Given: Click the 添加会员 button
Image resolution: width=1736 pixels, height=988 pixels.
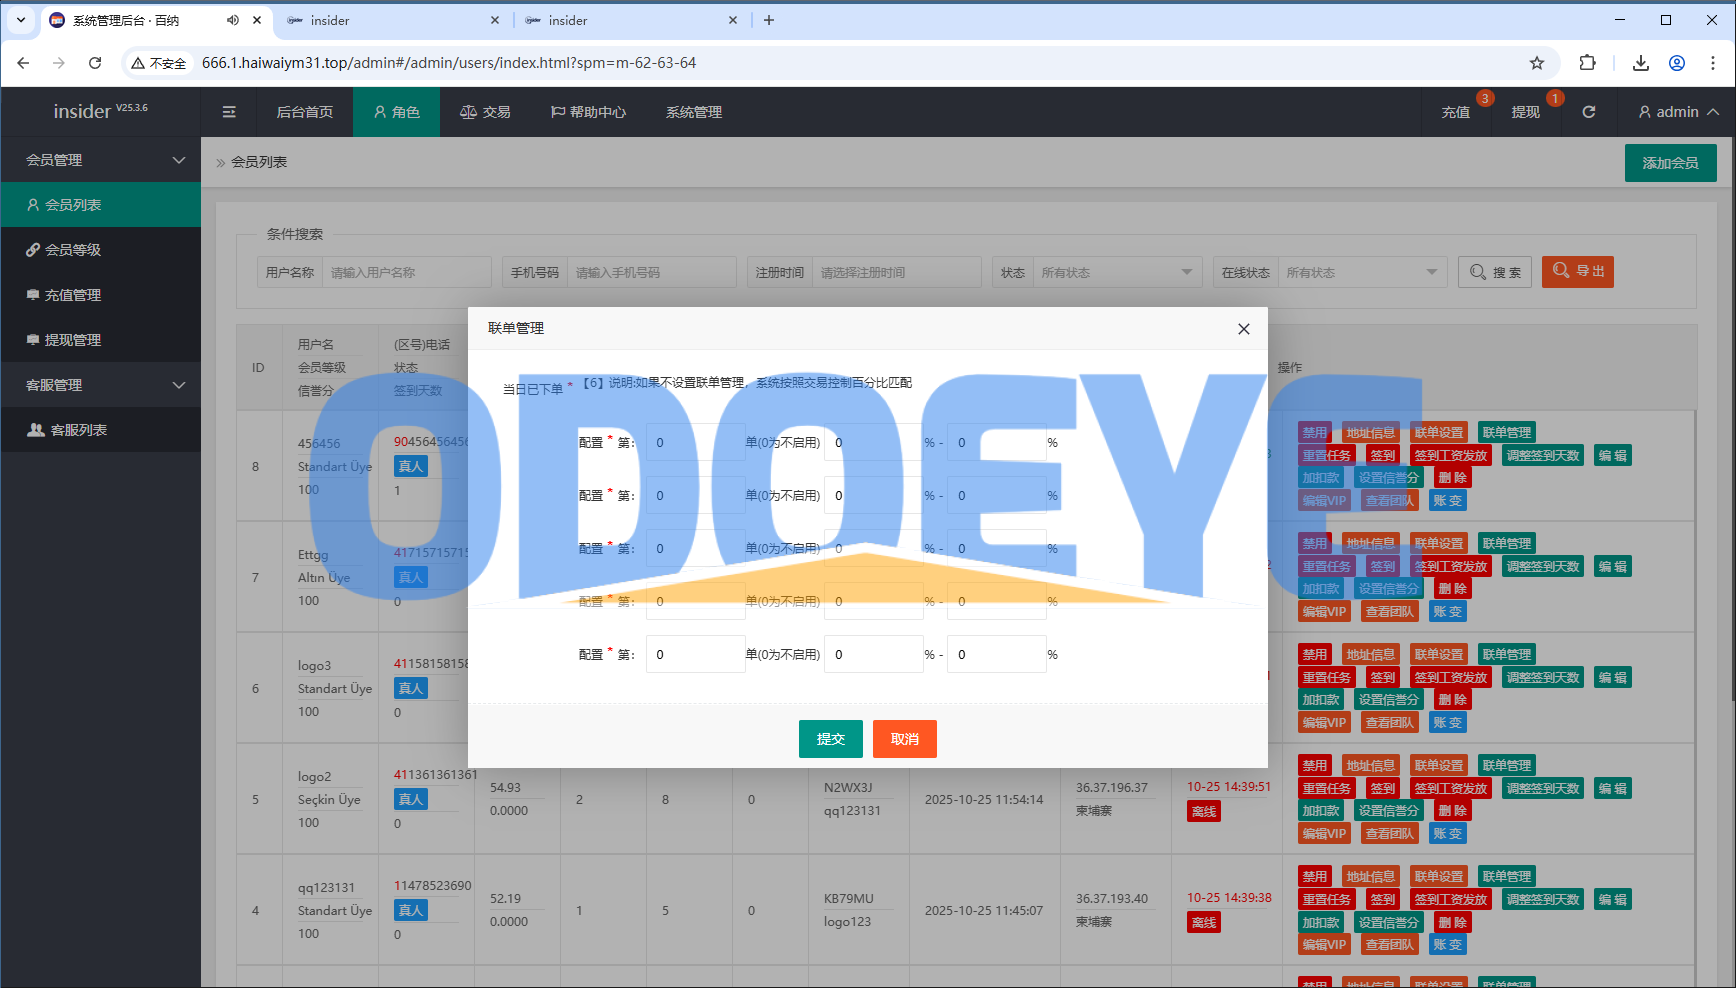Looking at the screenshot, I should (1670, 163).
